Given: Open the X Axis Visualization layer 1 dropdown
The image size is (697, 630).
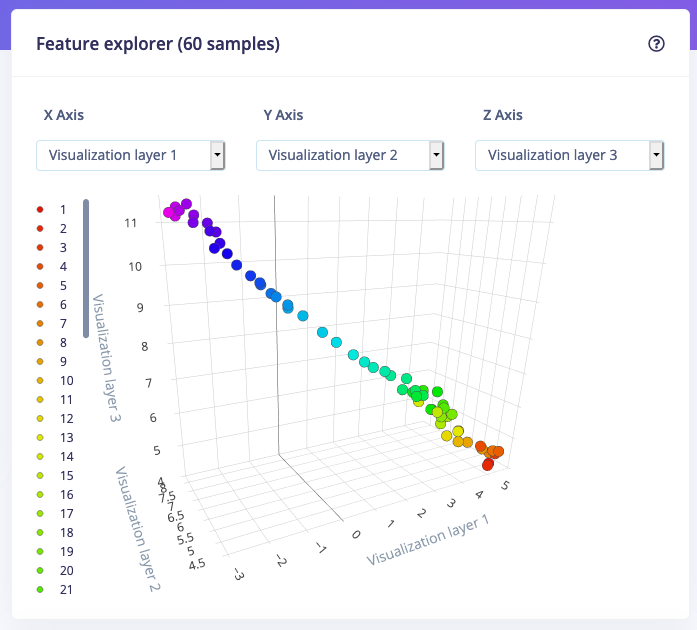Looking at the screenshot, I should tap(130, 155).
